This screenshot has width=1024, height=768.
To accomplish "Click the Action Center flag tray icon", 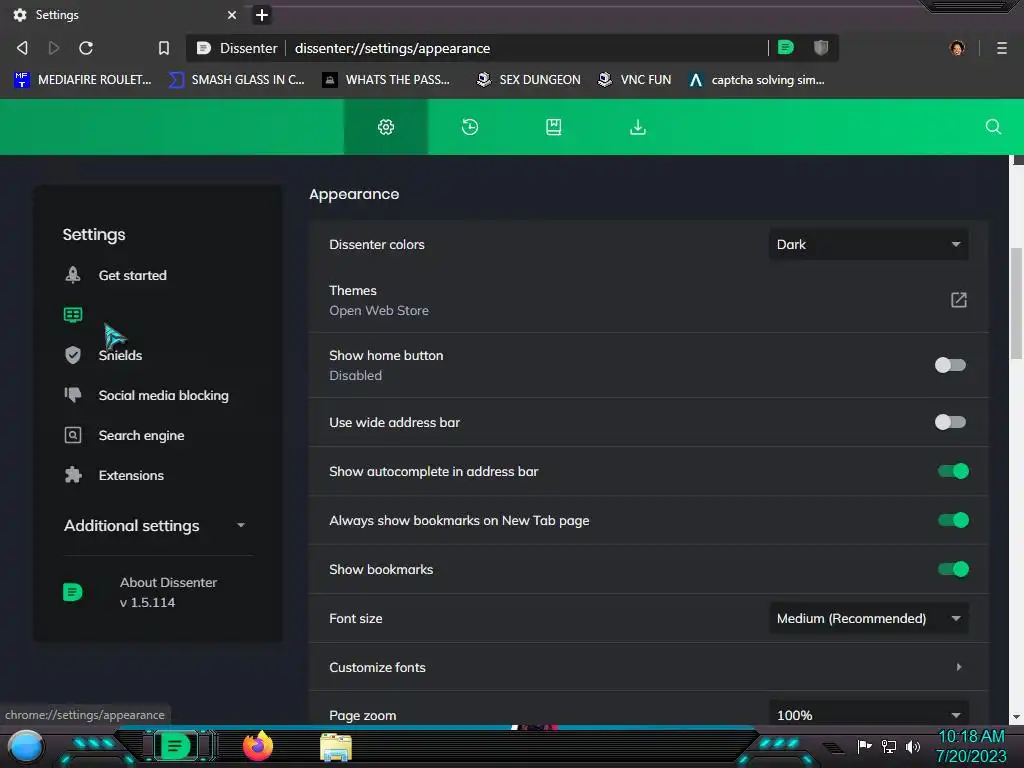I will [865, 746].
